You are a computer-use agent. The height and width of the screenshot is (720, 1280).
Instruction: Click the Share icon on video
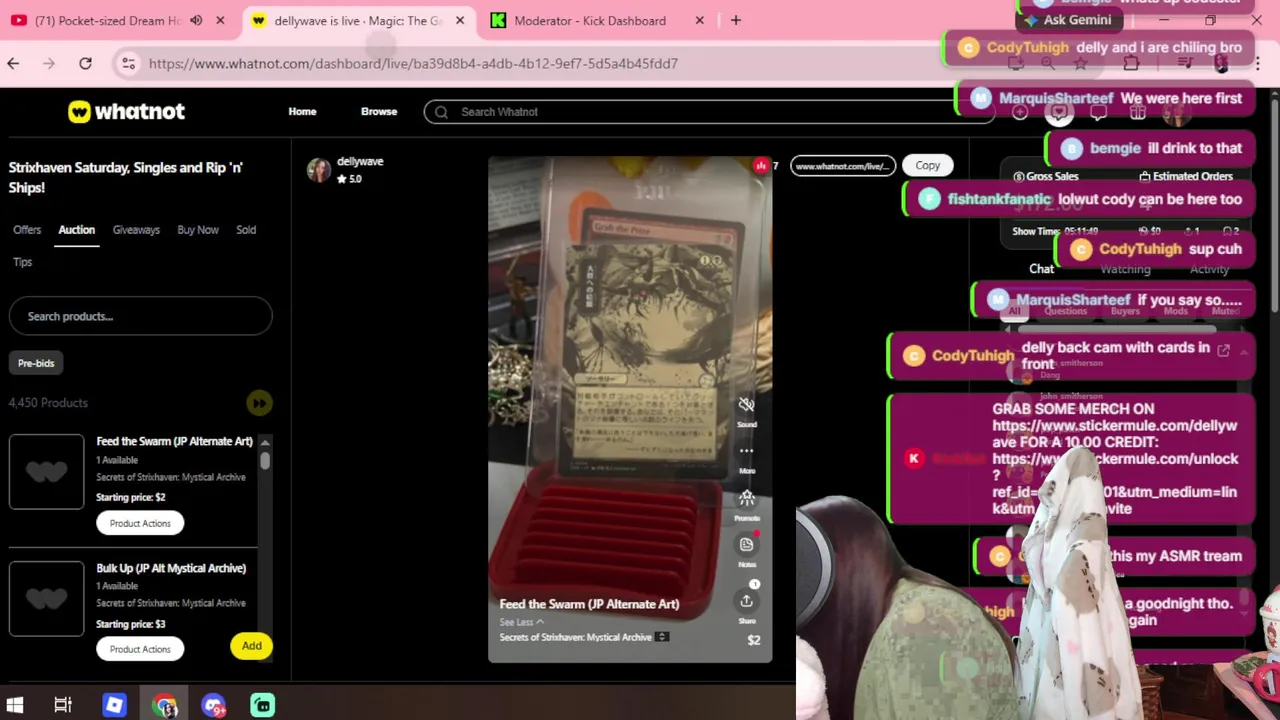746,601
